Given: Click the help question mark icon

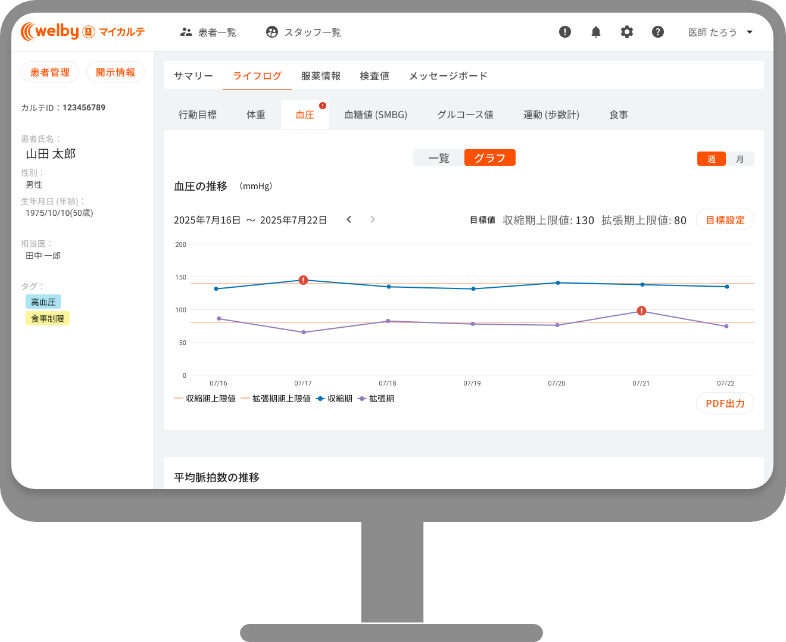Looking at the screenshot, I should [x=658, y=32].
